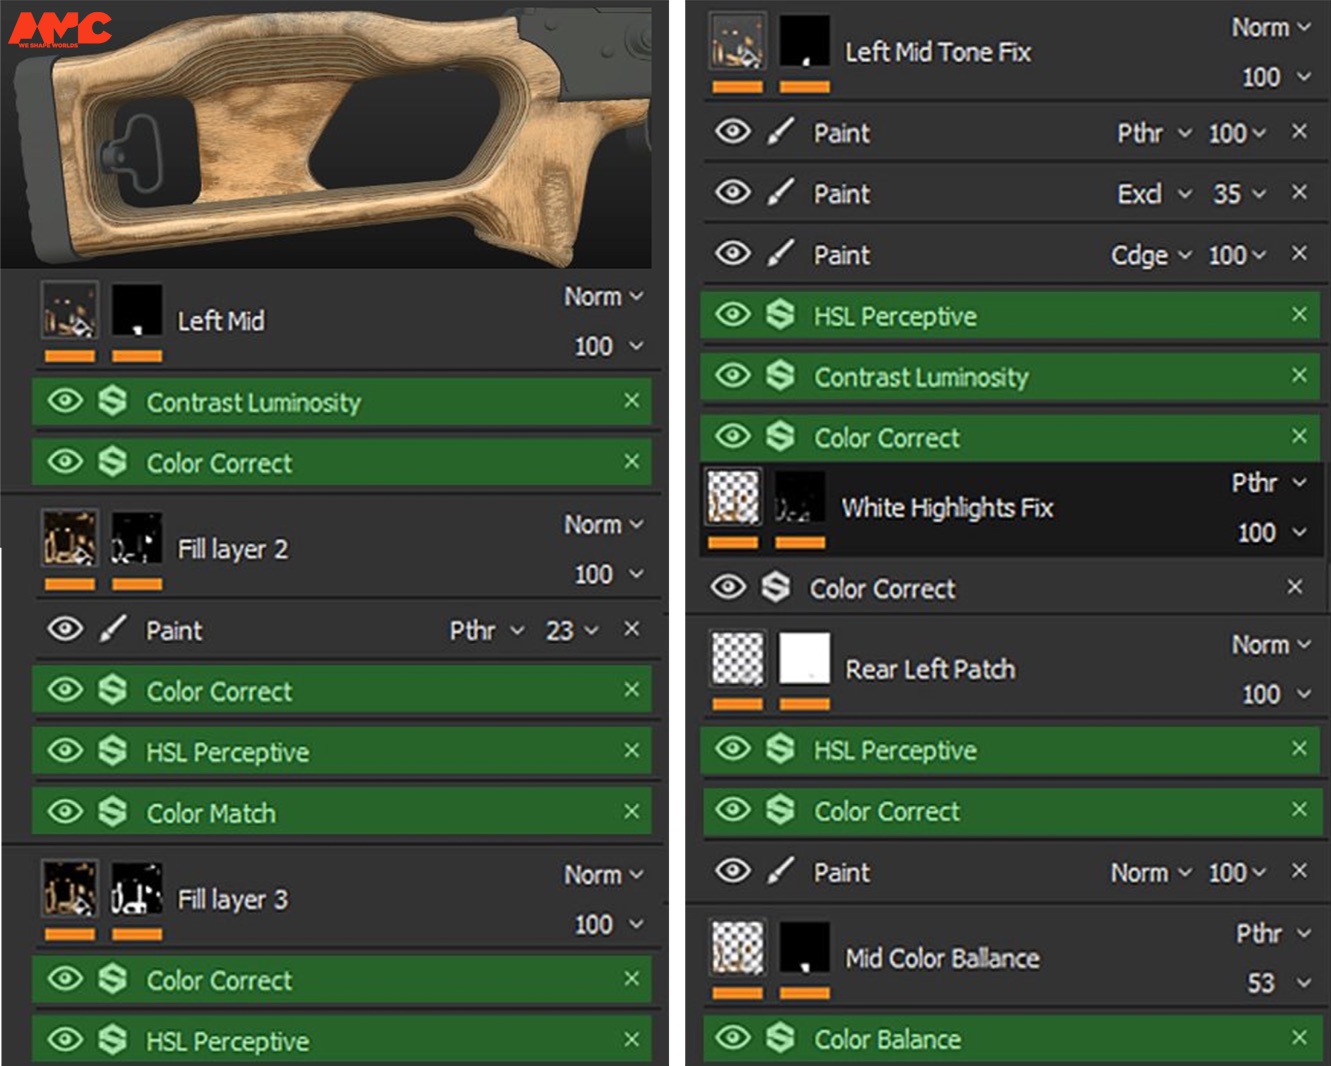Toggle visibility of the Color Balance filter
The height and width of the screenshot is (1066, 1331).
click(733, 1038)
